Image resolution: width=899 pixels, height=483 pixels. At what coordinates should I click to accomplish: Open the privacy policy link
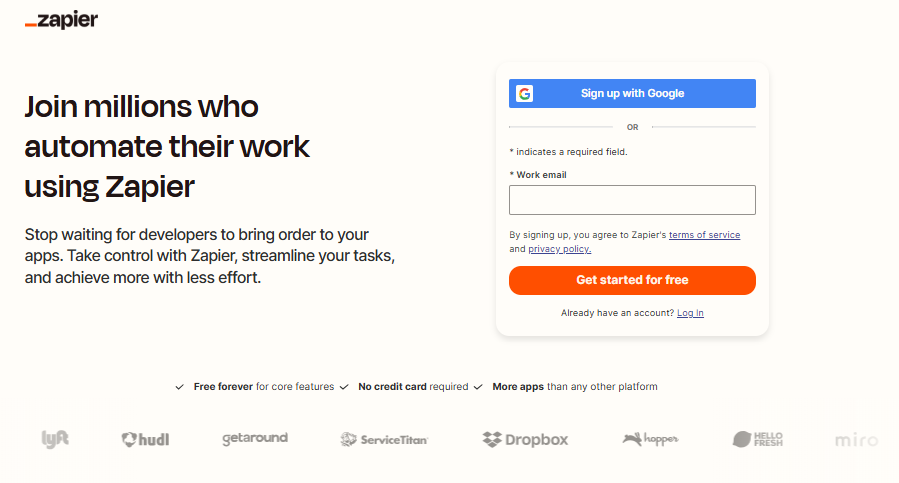559,249
